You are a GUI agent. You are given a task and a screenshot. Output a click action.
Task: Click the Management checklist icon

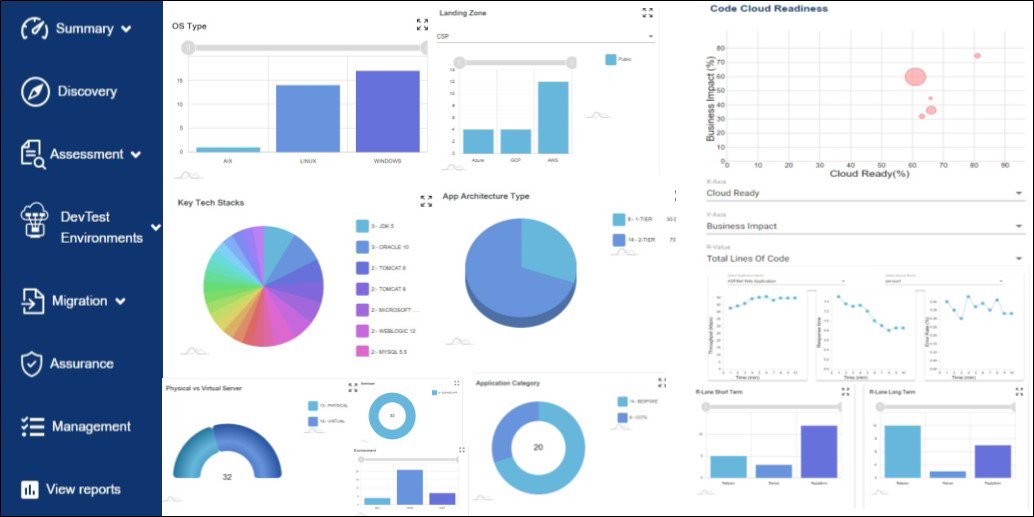tap(32, 427)
